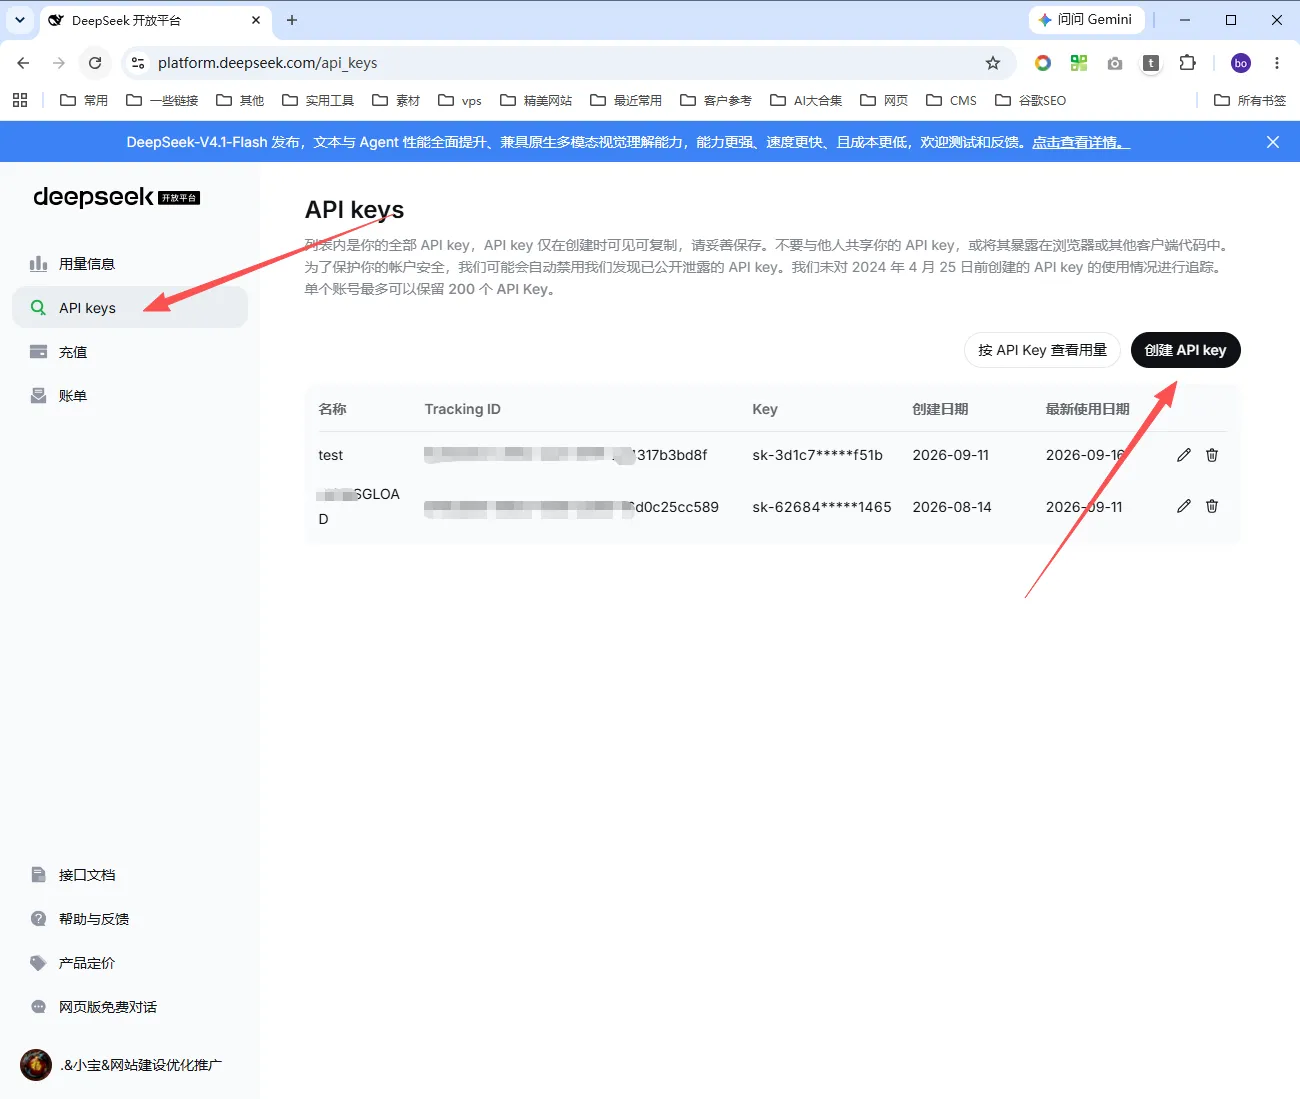Click the address bar URL
1300x1099 pixels.
click(268, 63)
